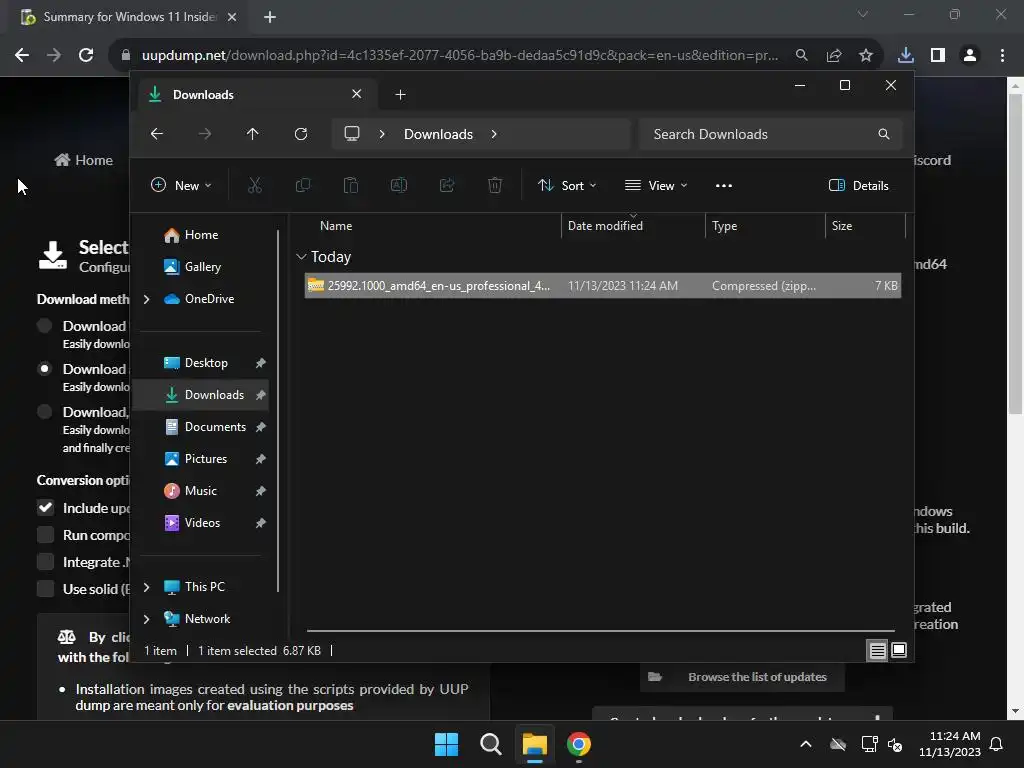Toggle Run component cleanup checkbox
The image size is (1024, 768).
tap(45, 535)
